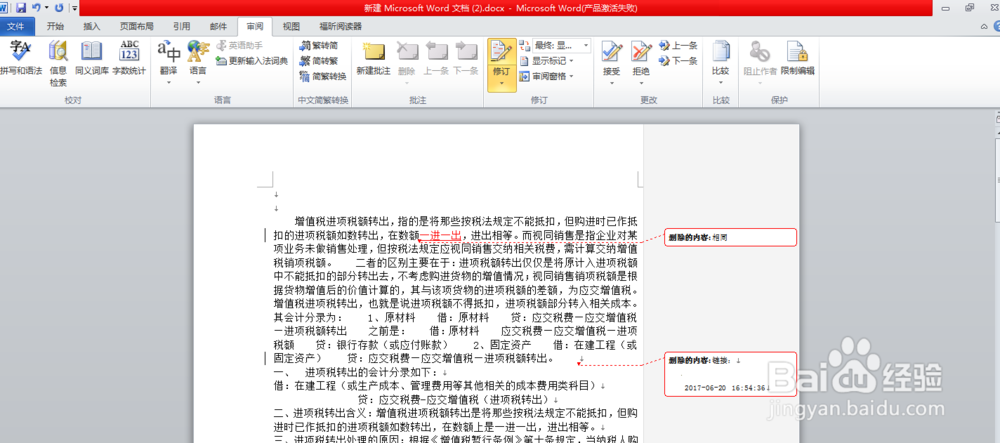This screenshot has width=1000, height=443.
Task: Switch to the Home (开始) tab
Action: [x=55, y=26]
